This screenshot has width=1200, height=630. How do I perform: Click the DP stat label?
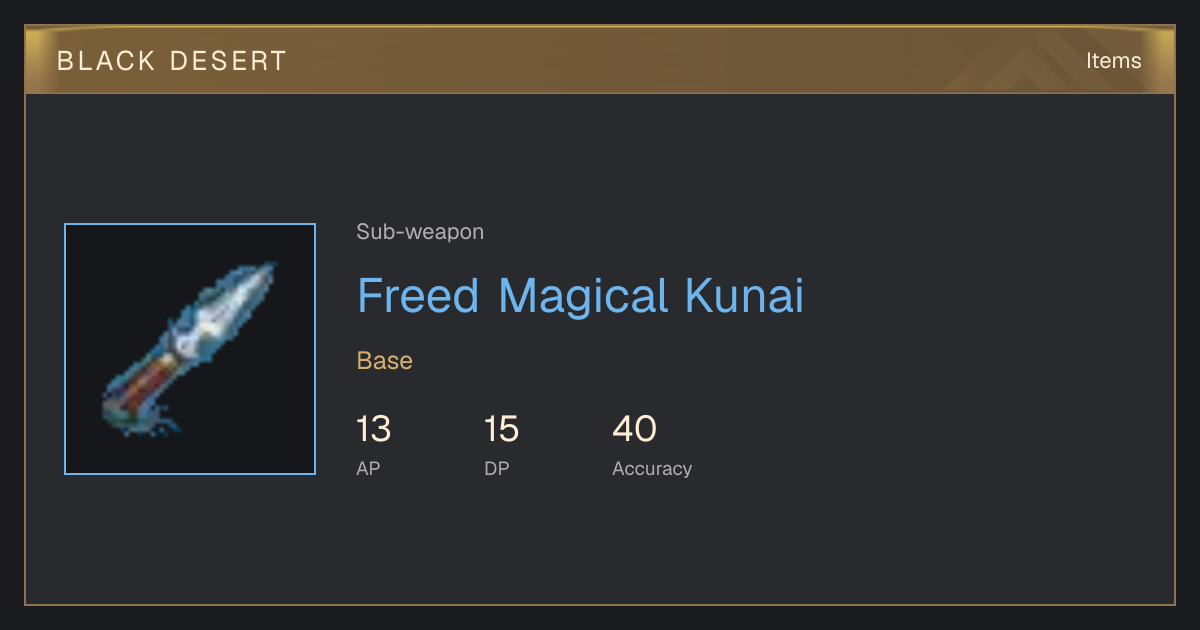point(497,468)
